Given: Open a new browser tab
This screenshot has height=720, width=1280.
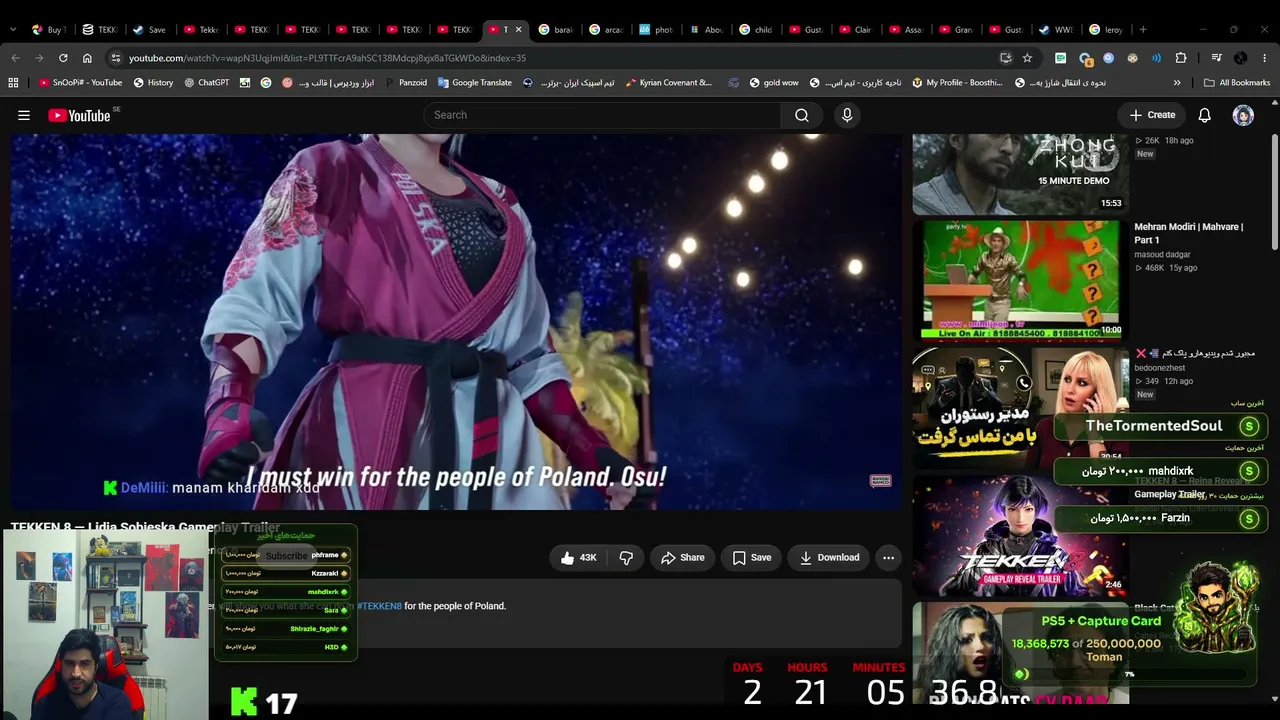Looking at the screenshot, I should click(1143, 29).
